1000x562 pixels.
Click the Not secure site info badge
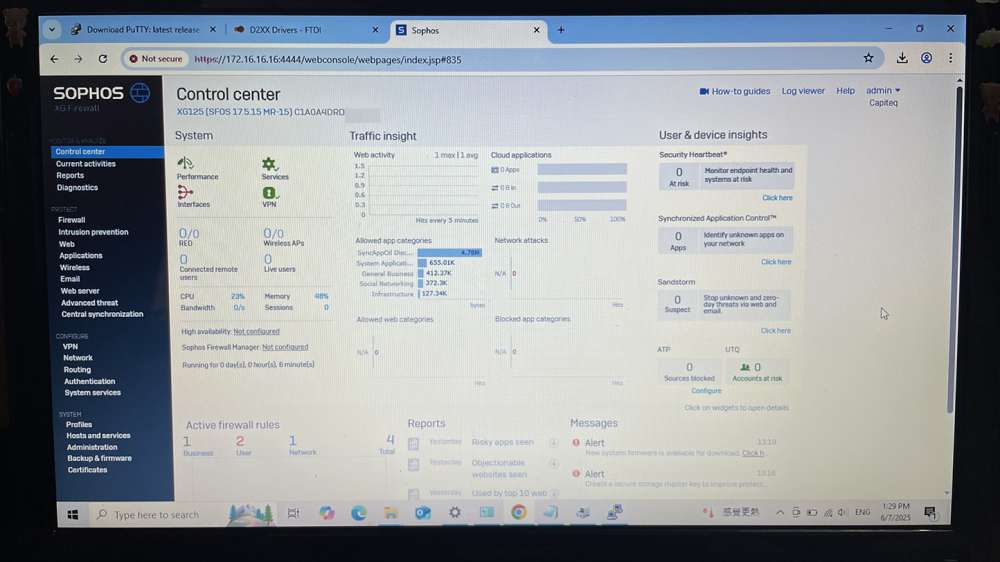coord(156,59)
